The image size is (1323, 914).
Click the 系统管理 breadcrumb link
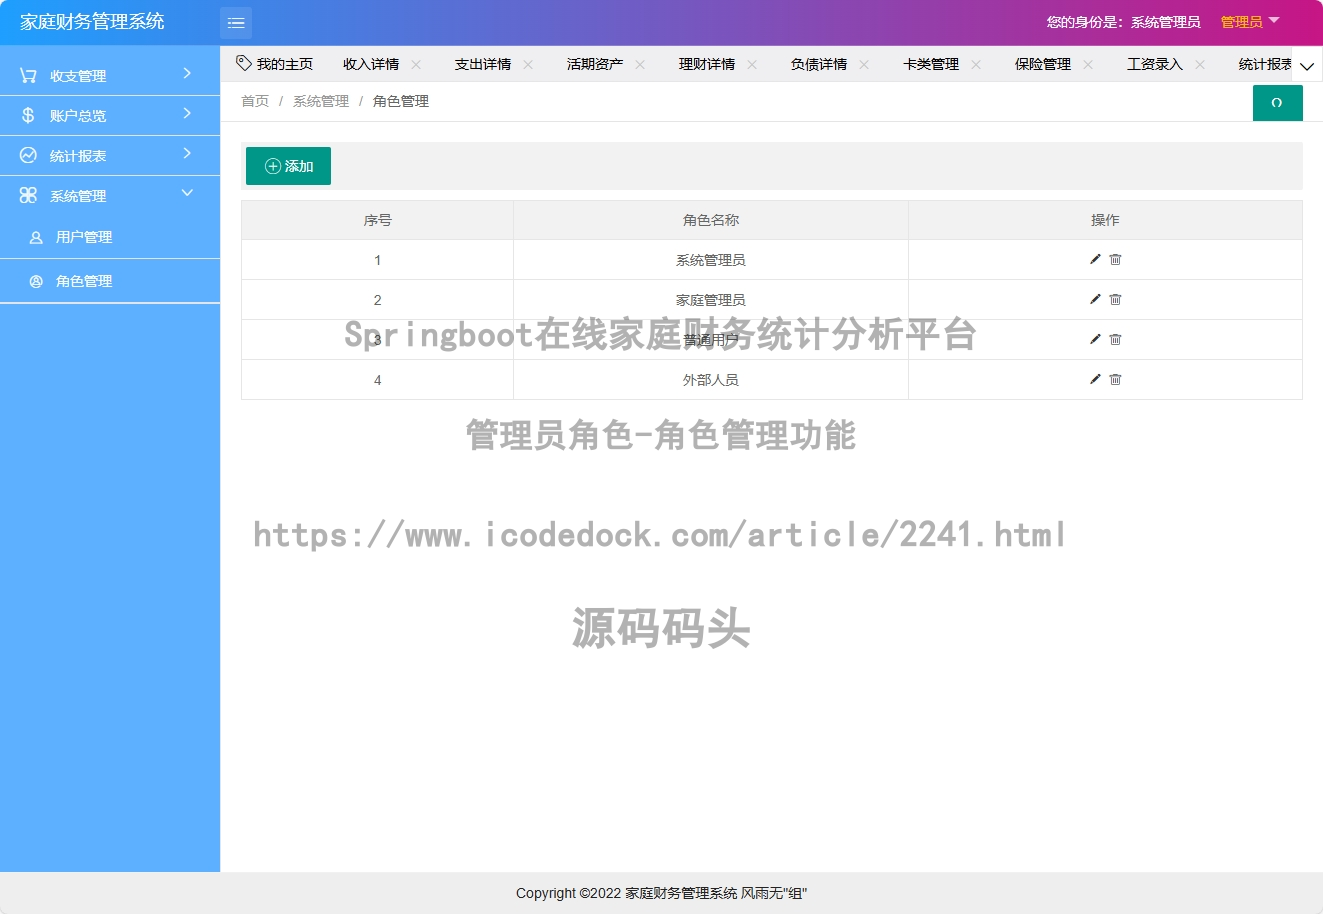(321, 101)
